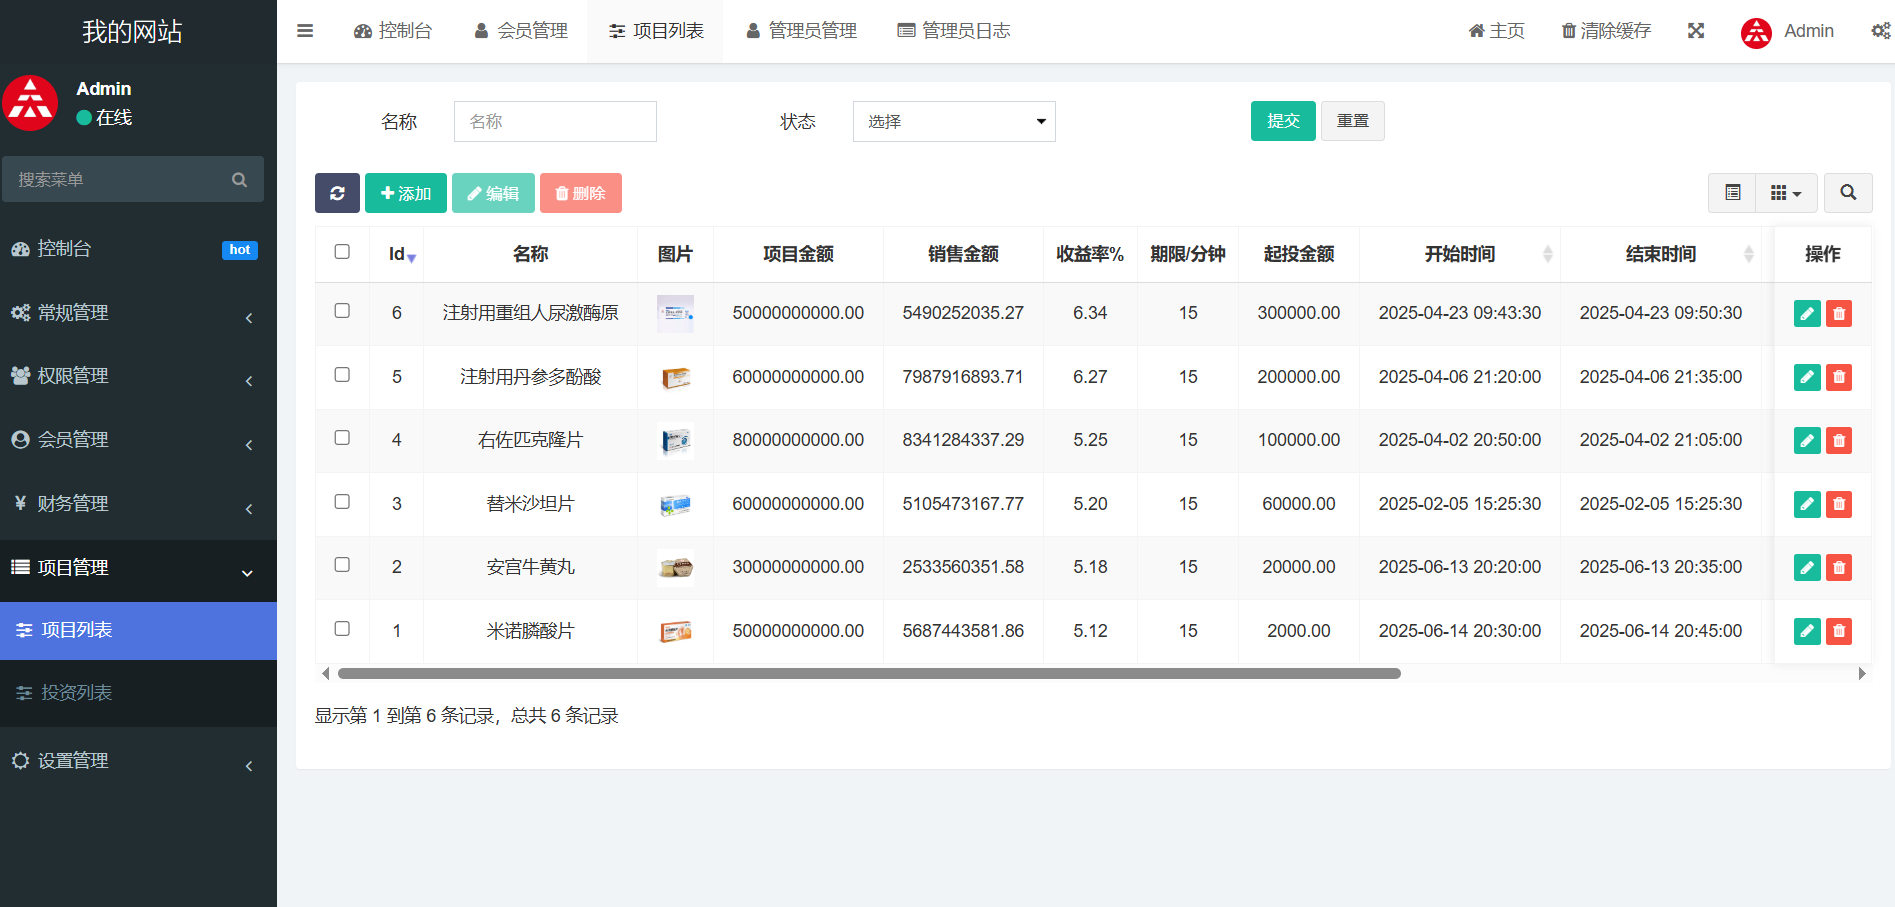Click the green 提交 button
The width and height of the screenshot is (1895, 907).
tap(1282, 121)
